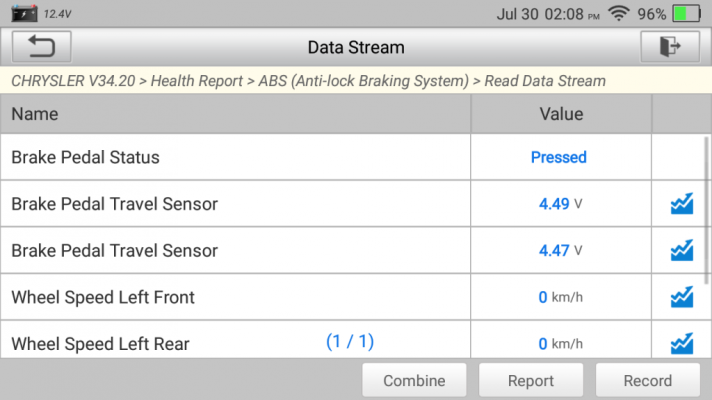Tap the battery voltage icon

24,14
